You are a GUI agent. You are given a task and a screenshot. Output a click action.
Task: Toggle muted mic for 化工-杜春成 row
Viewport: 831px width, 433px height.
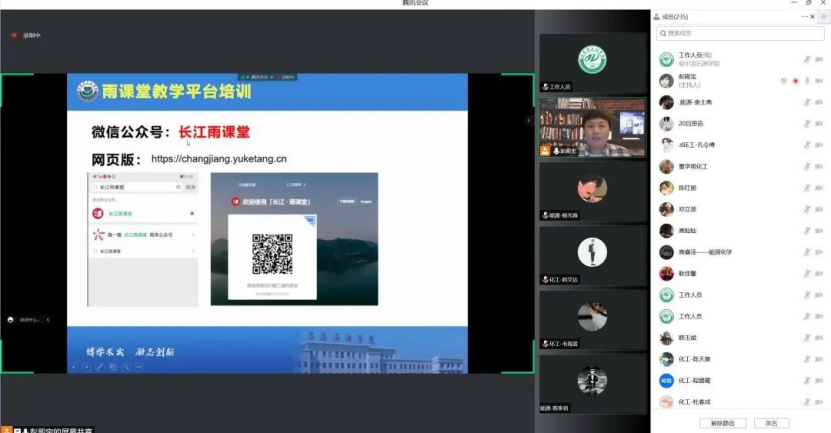[x=807, y=402]
